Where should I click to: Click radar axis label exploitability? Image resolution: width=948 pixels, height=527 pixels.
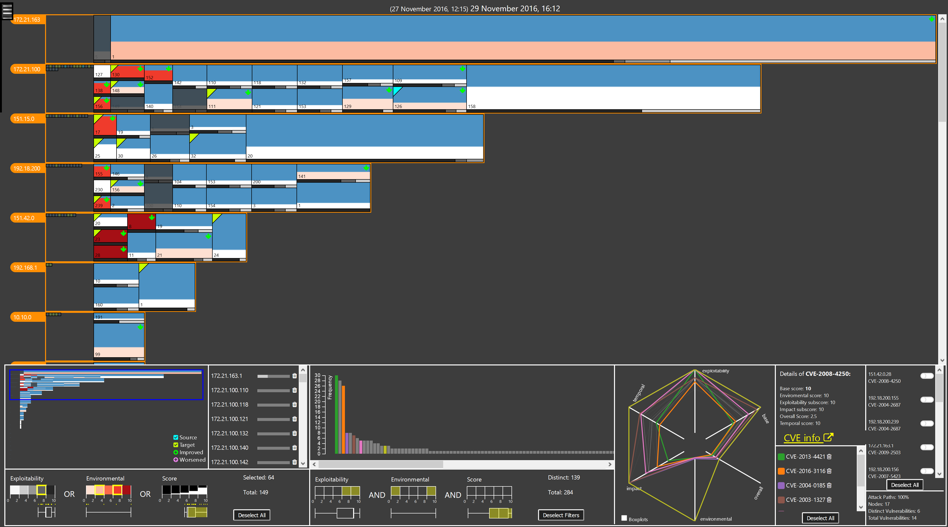[715, 371]
